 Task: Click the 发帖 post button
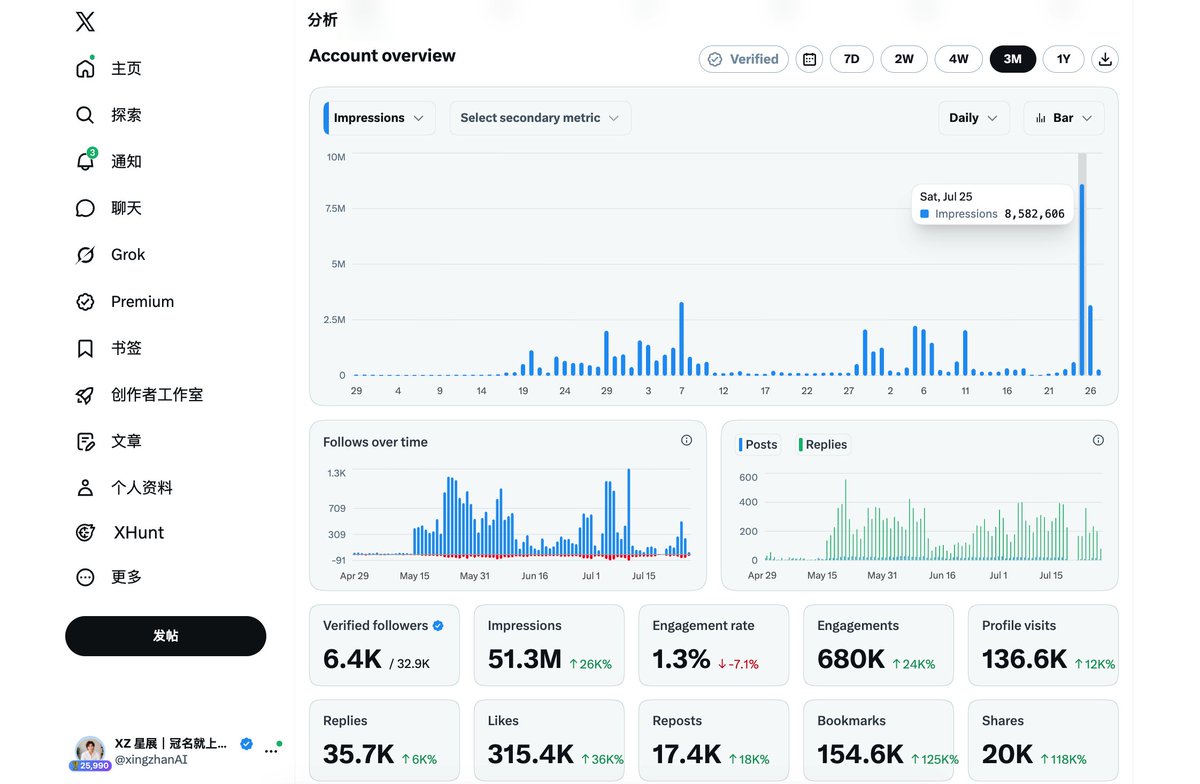tap(166, 636)
